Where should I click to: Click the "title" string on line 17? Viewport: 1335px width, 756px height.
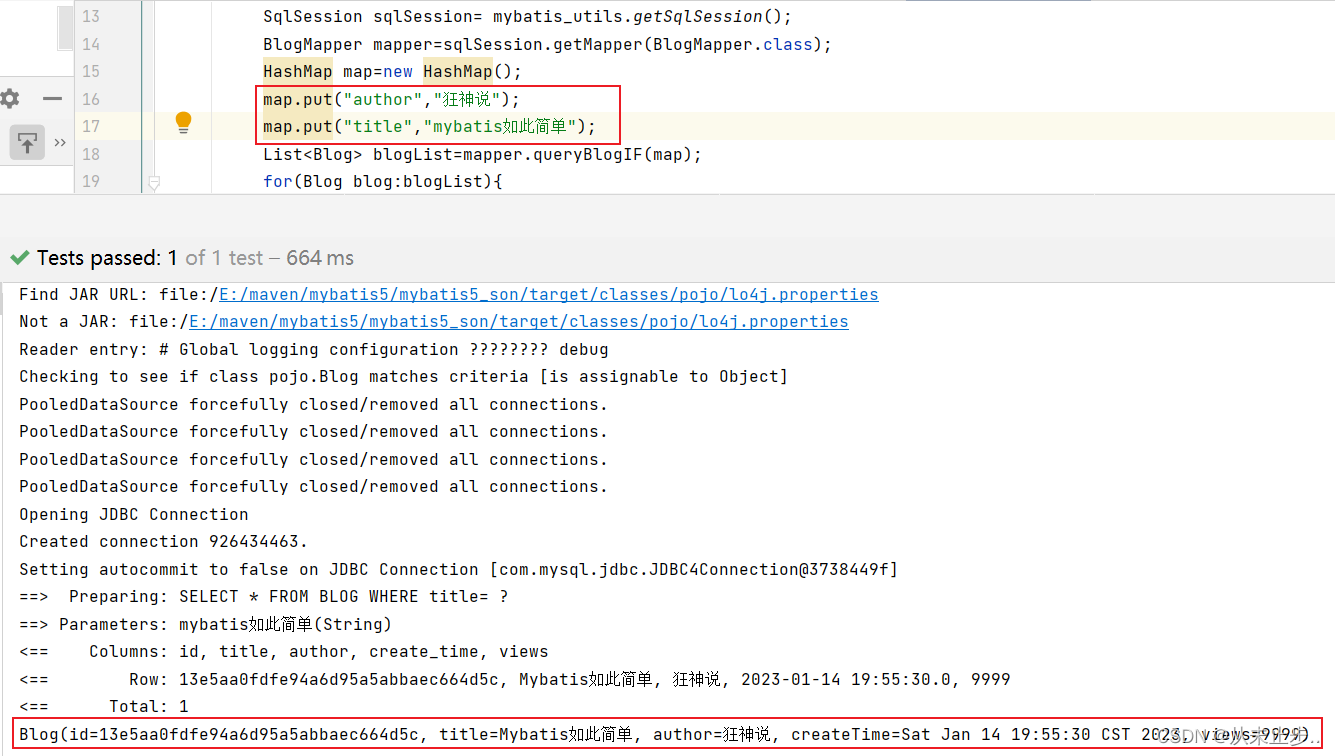point(378,126)
